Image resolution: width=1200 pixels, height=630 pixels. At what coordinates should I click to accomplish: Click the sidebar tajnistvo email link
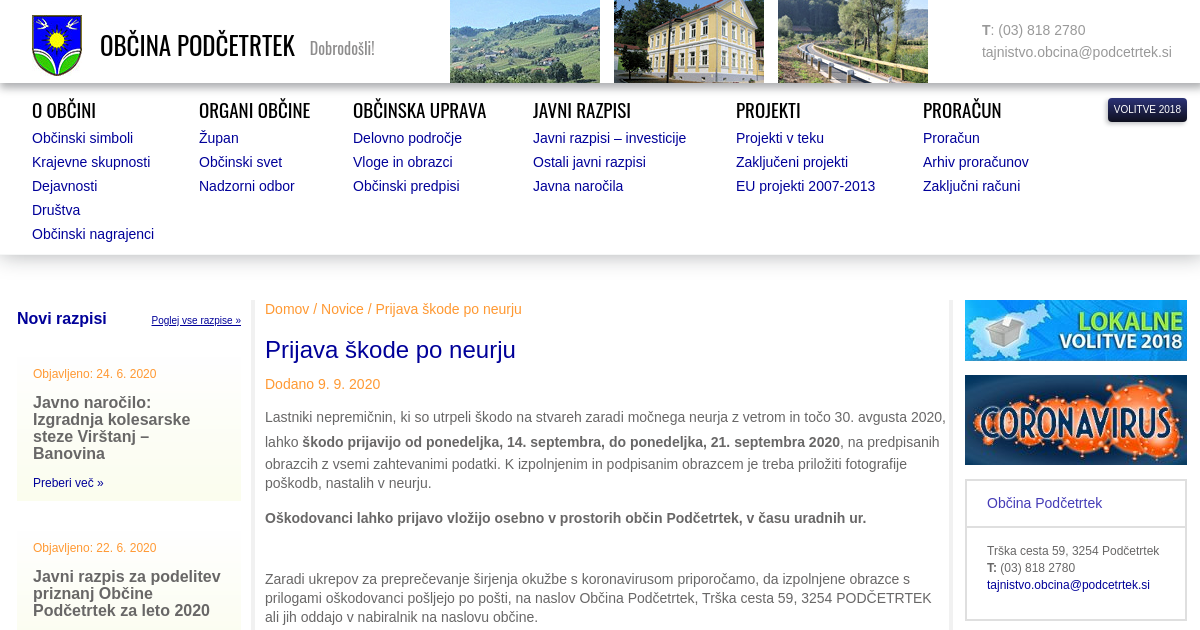[x=1068, y=585]
